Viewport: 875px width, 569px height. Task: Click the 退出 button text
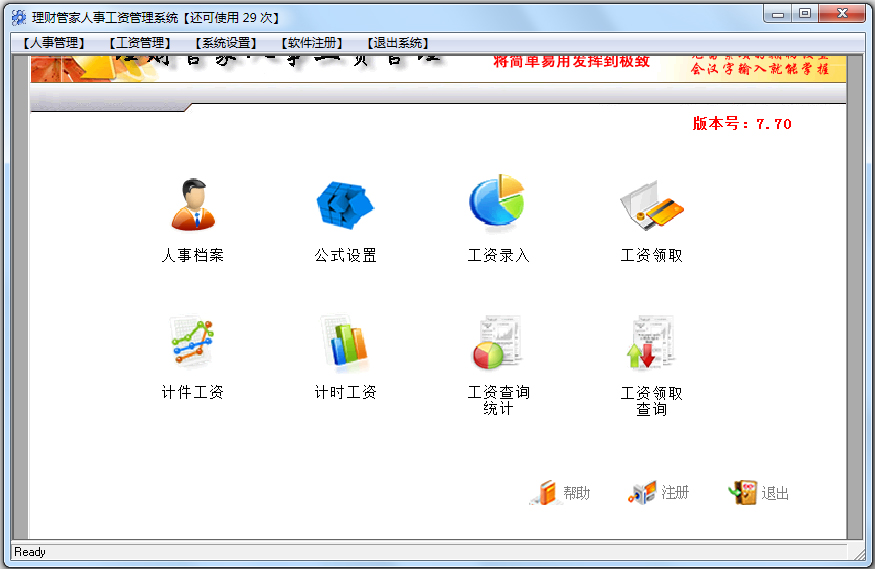(775, 493)
